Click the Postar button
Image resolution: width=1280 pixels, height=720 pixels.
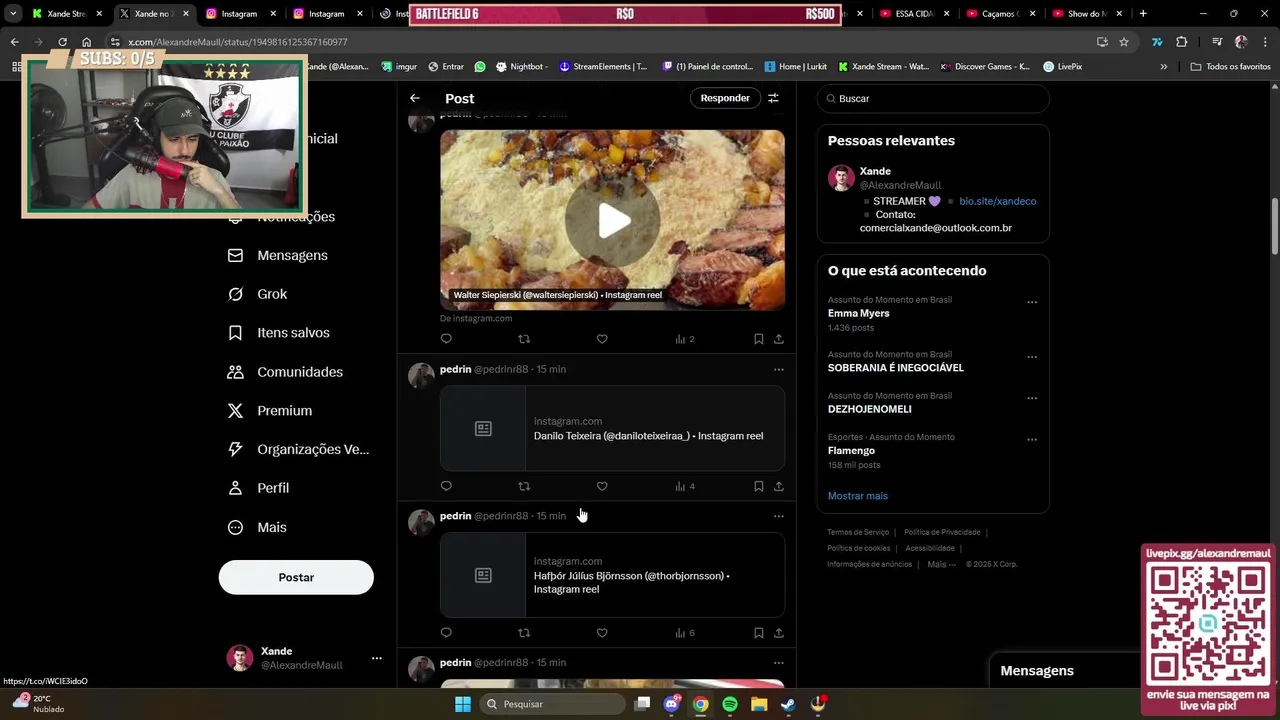click(x=296, y=577)
